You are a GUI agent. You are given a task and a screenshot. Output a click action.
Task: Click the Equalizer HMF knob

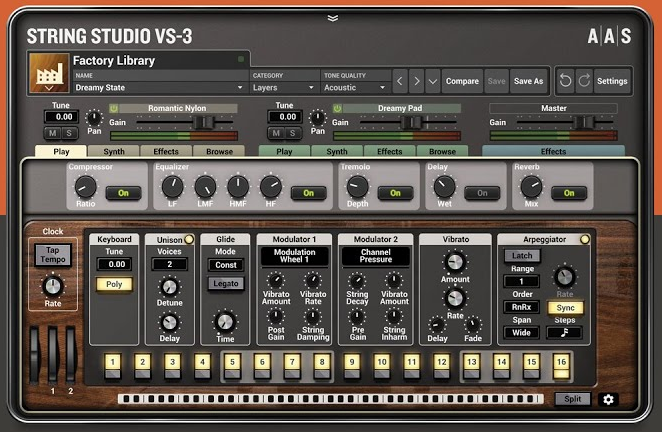pyautogui.click(x=238, y=187)
